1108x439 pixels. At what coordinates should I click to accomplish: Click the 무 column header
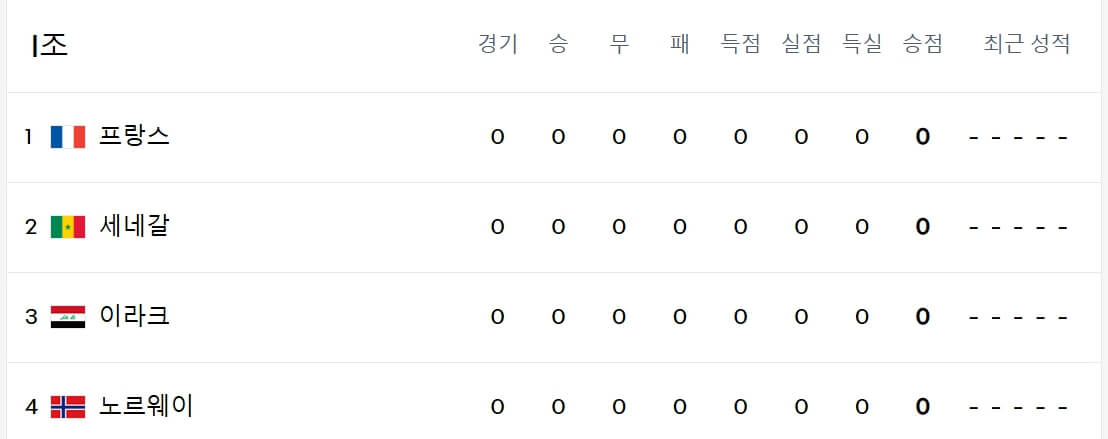(x=619, y=45)
